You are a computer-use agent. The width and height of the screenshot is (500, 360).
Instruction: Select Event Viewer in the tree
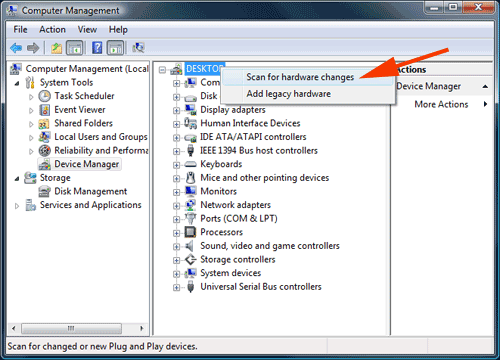click(x=80, y=110)
